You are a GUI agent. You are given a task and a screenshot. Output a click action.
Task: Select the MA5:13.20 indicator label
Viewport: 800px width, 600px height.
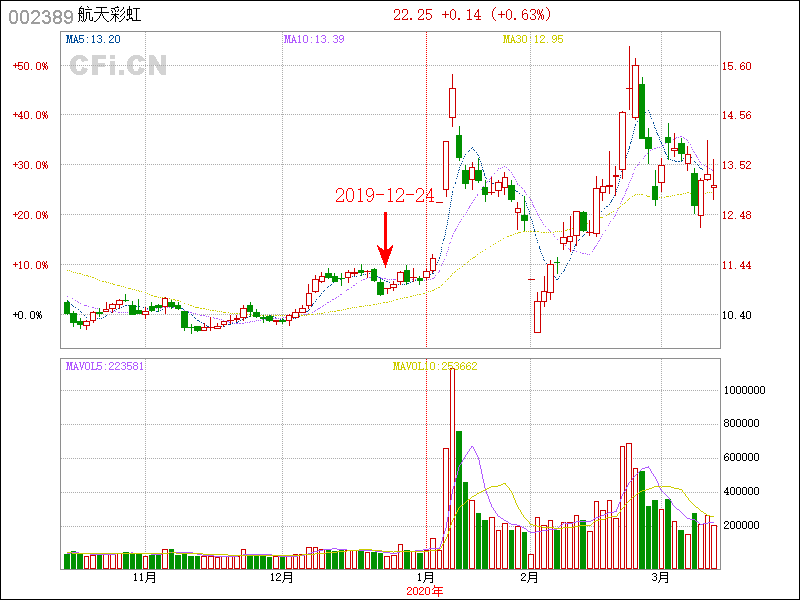tap(93, 40)
